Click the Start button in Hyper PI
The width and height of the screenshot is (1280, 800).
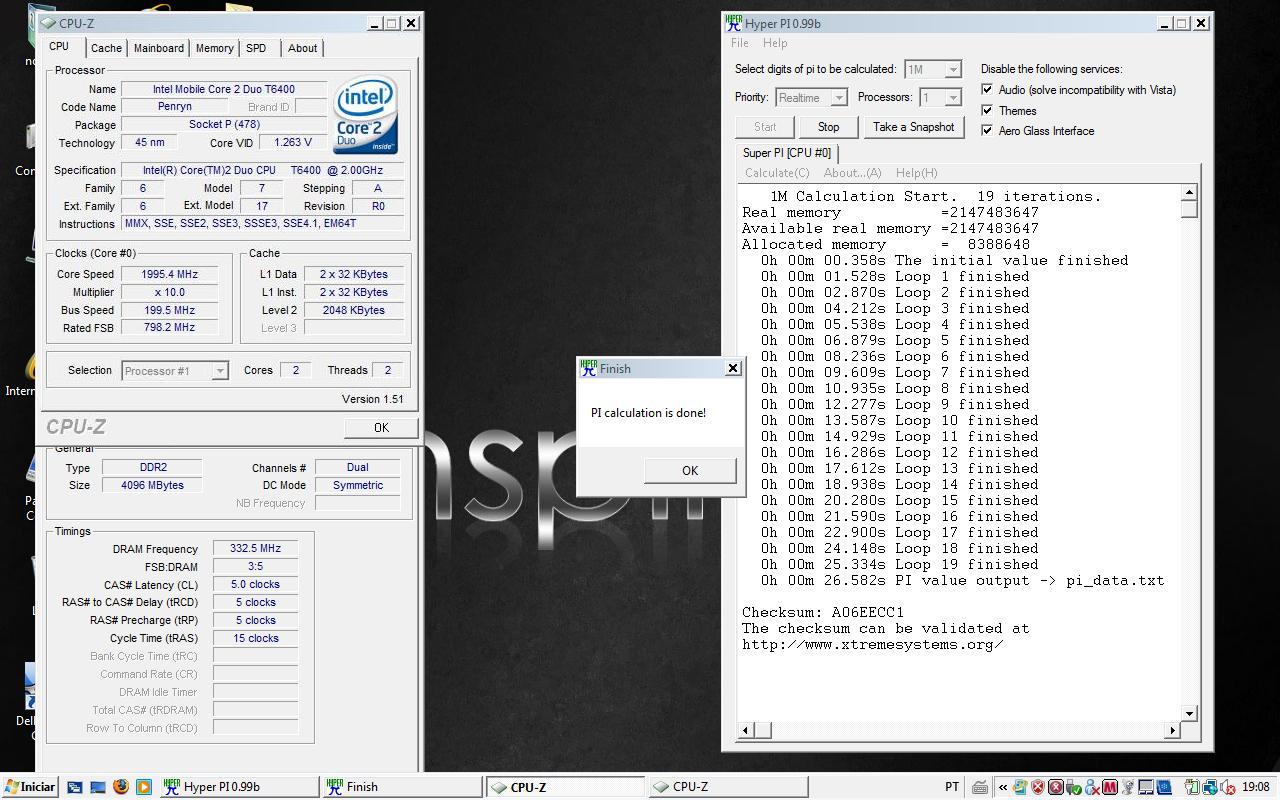tap(765, 127)
